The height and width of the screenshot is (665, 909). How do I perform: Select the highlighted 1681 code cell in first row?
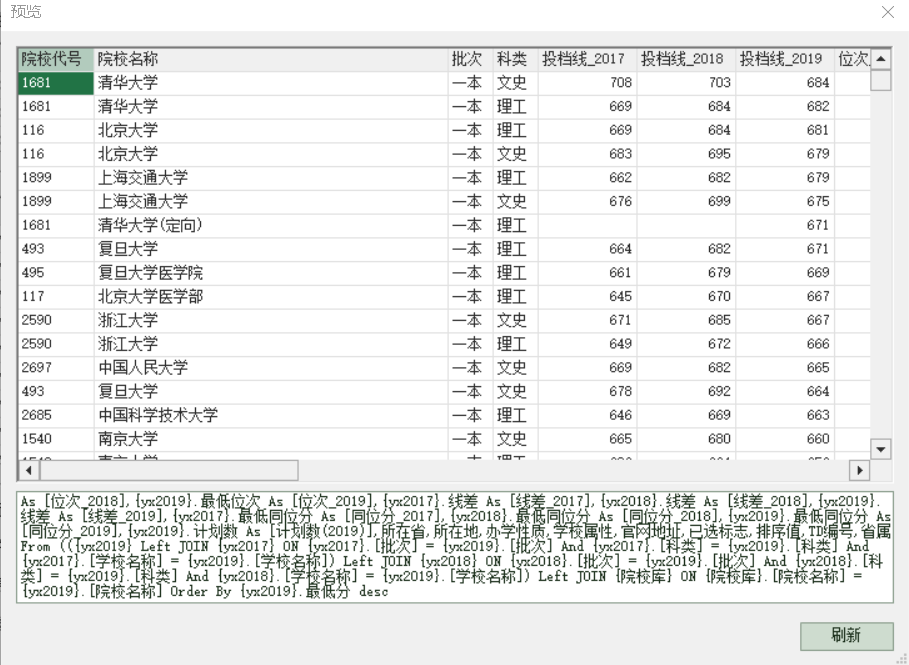(55, 83)
